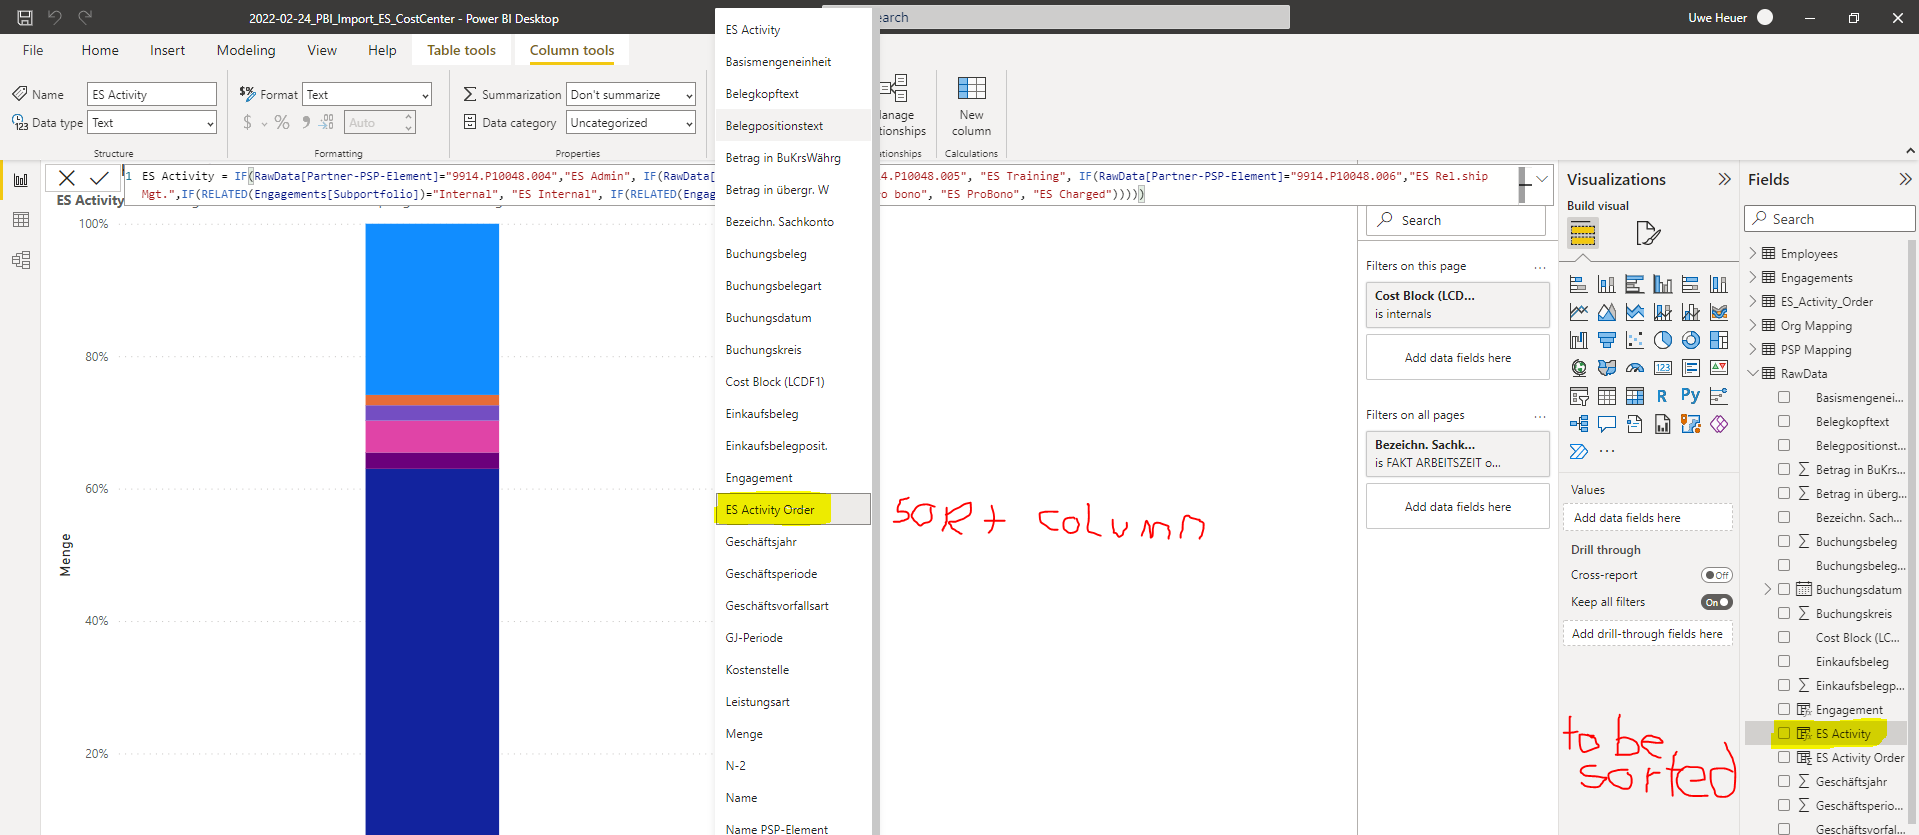The width and height of the screenshot is (1919, 835).
Task: Expand the Engagements table in Fields
Action: point(1753,278)
